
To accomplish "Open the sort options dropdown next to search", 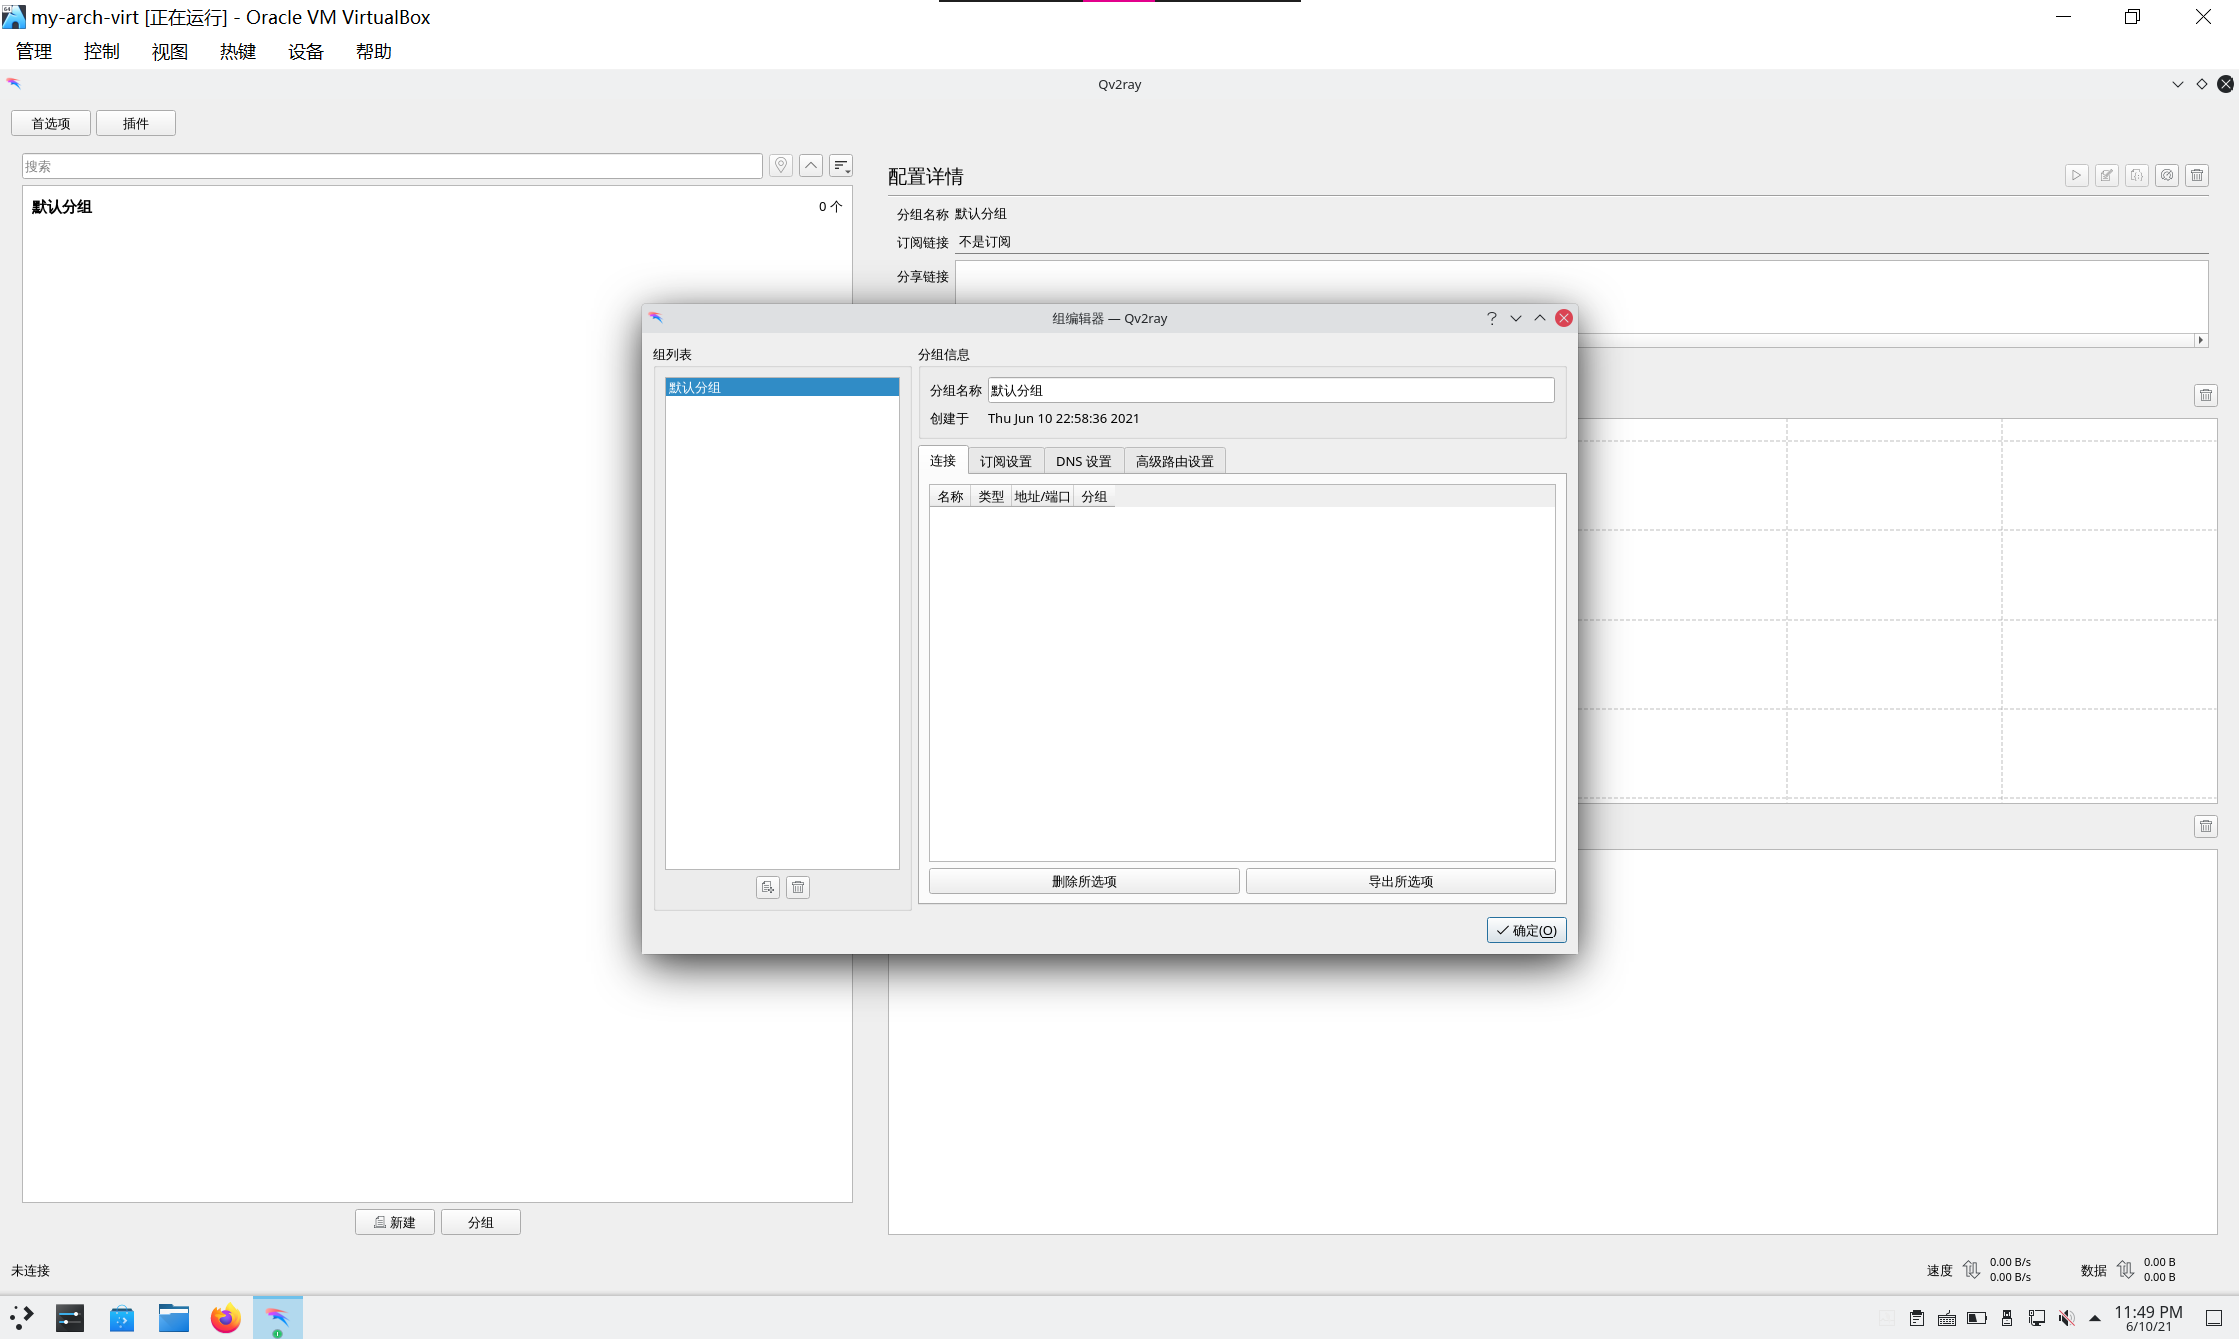I will [841, 165].
